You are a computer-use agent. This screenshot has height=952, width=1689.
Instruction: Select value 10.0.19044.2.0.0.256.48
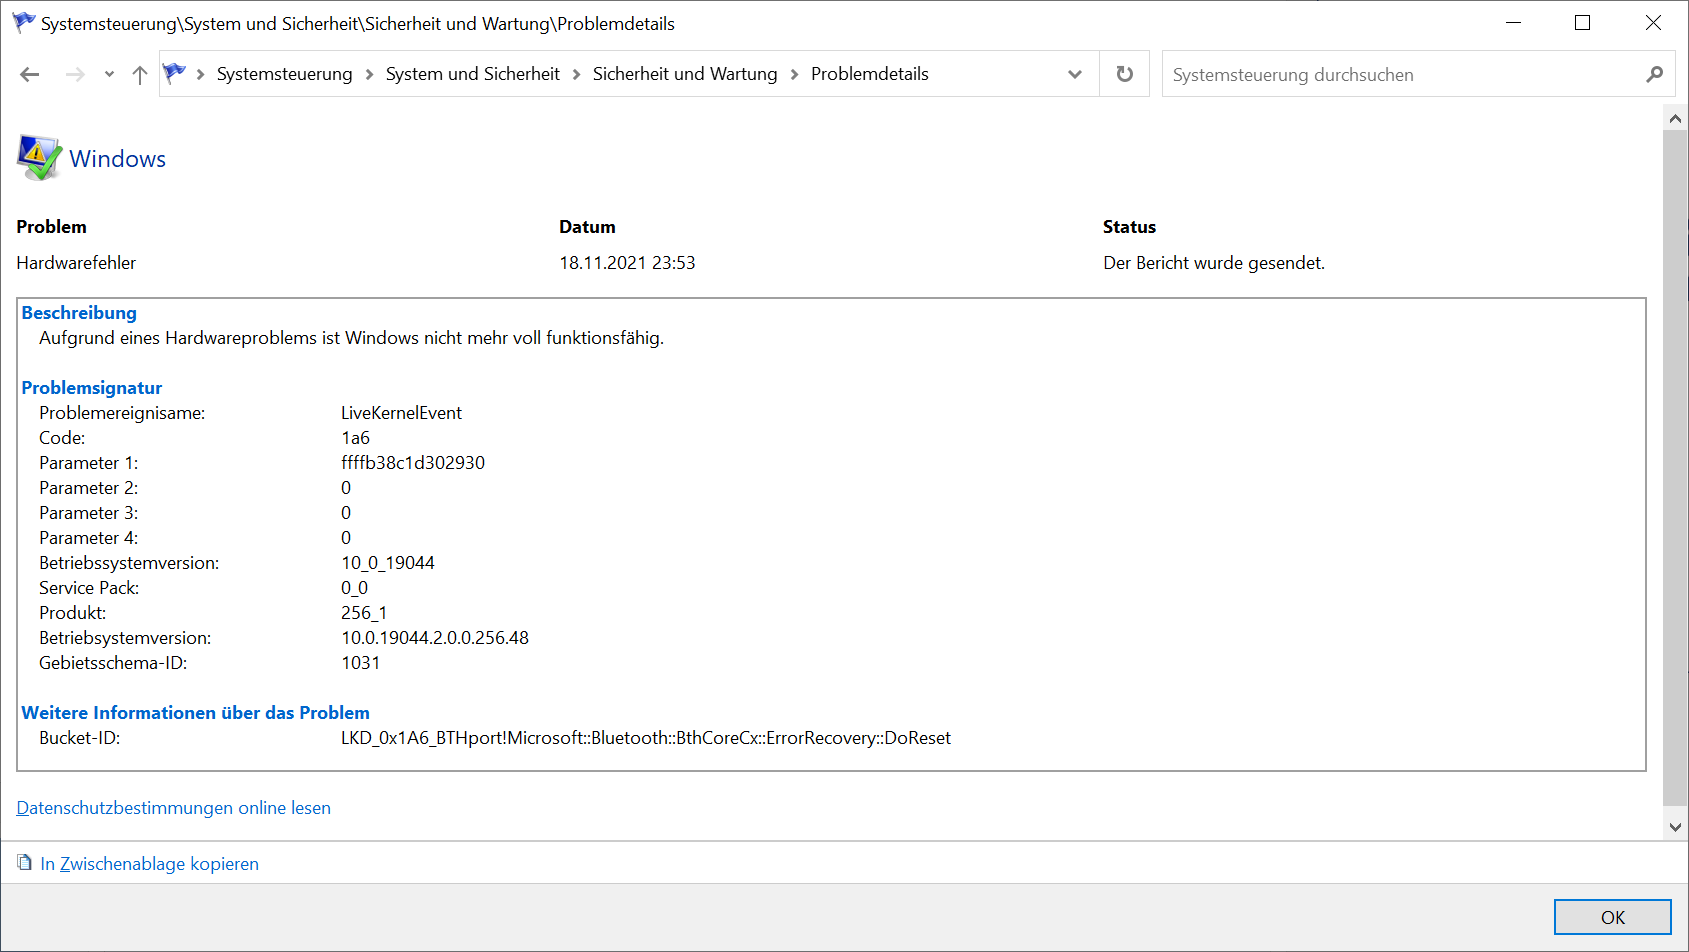(435, 638)
